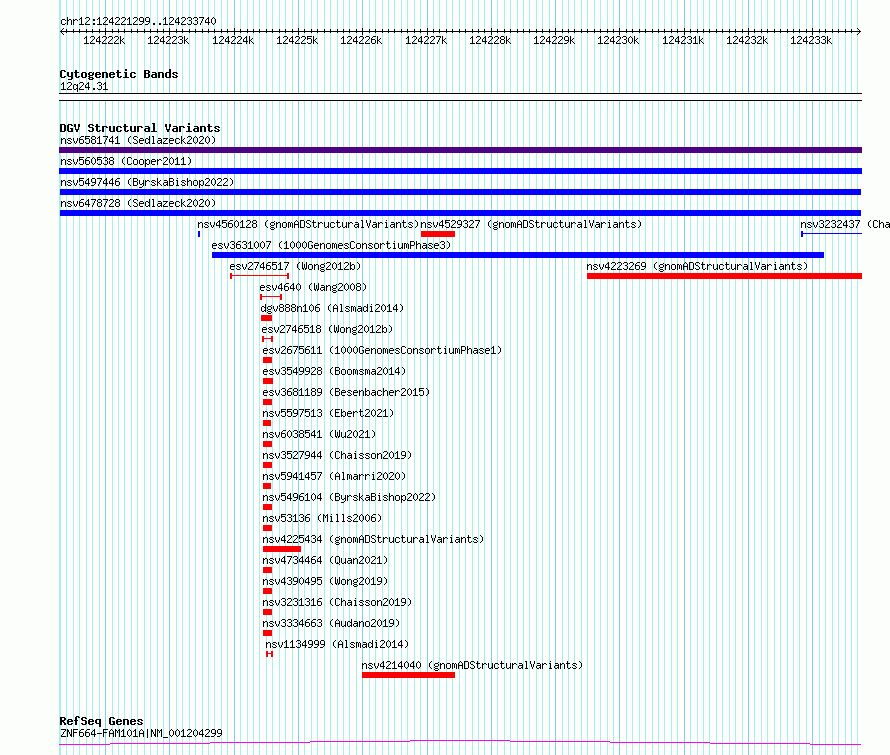
Task: Click the small blue nsv4560128 marker
Action: pos(199,234)
